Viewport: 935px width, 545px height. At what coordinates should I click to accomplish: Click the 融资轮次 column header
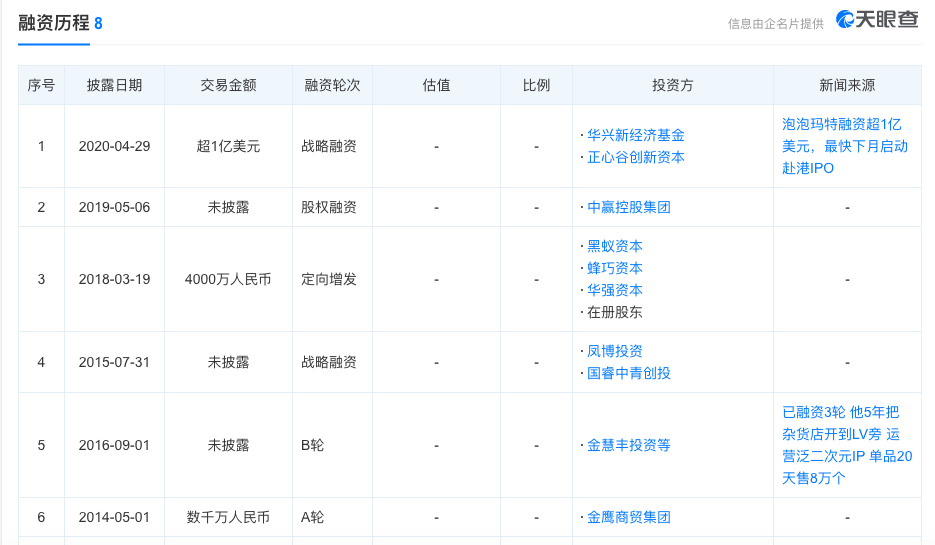point(332,85)
